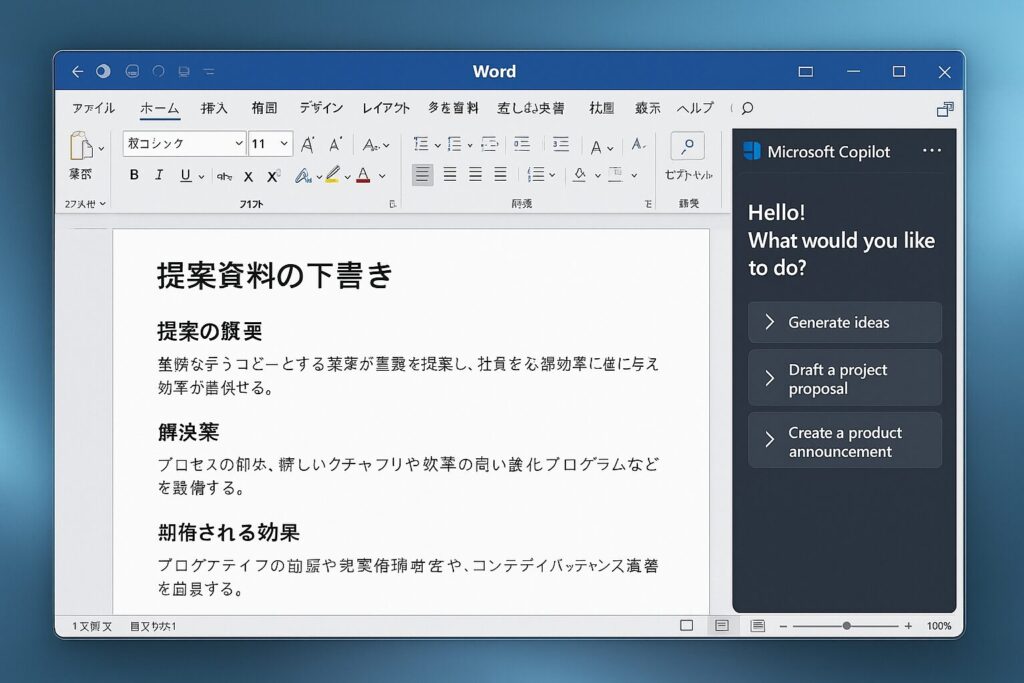Switch to the レイアウト tab
The height and width of the screenshot is (683, 1024).
tap(386, 108)
